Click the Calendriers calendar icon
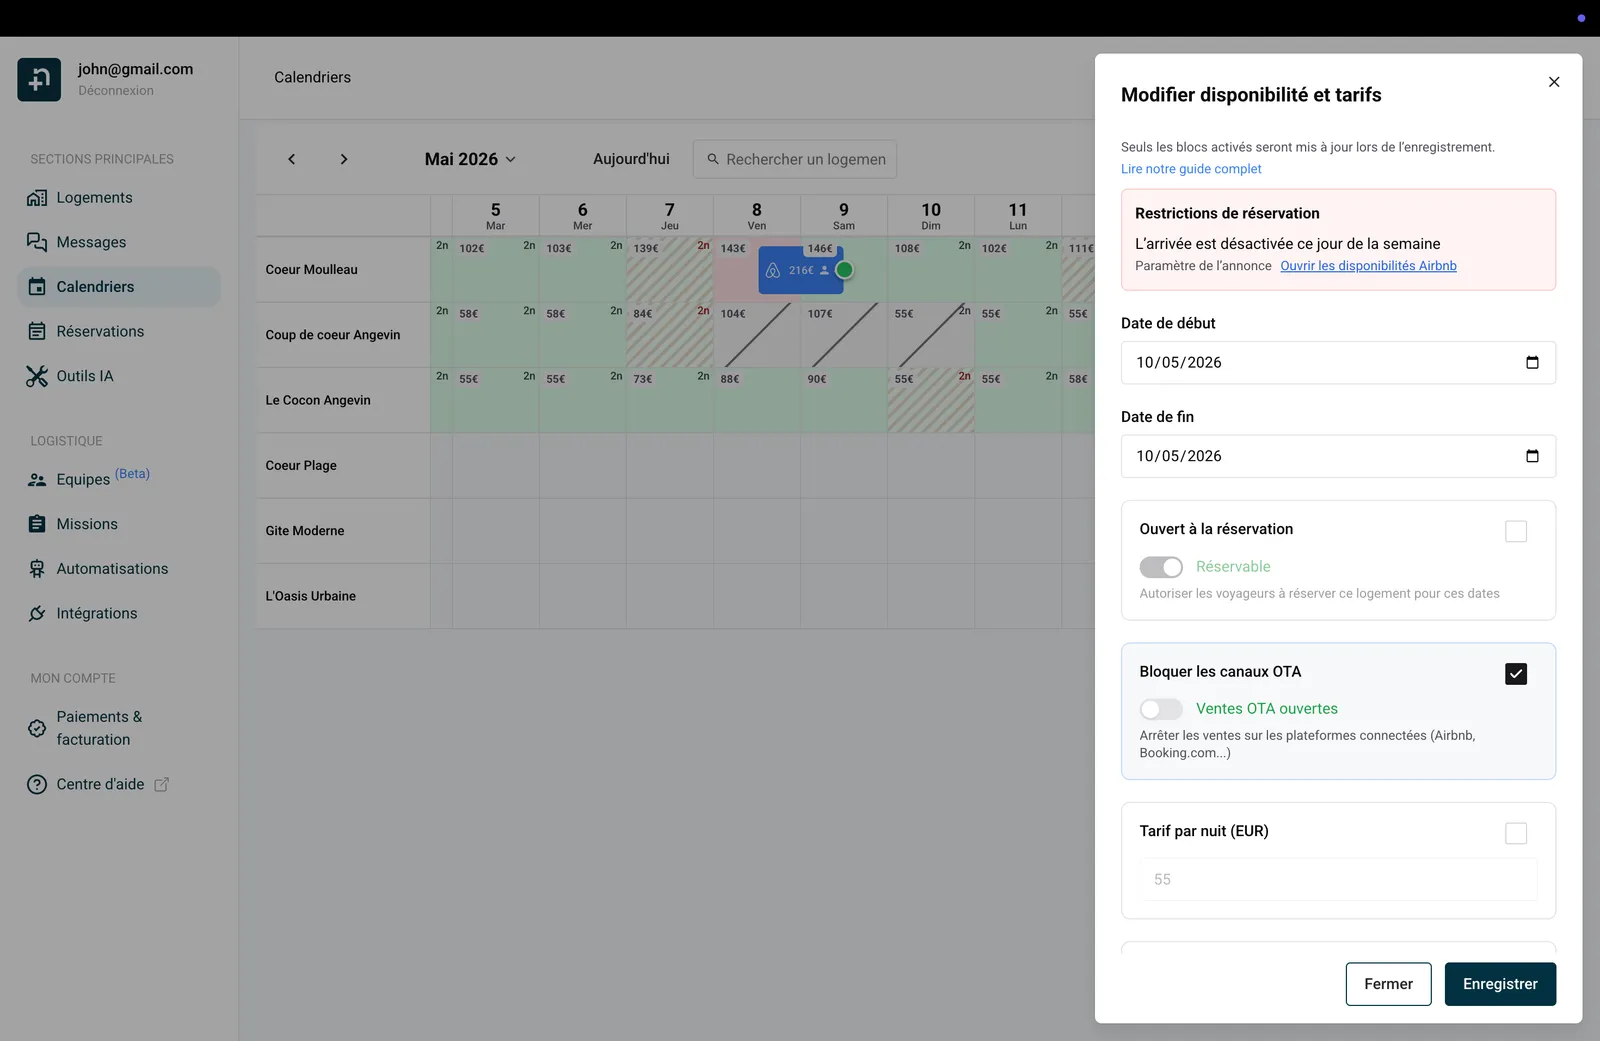The height and width of the screenshot is (1041, 1600). click(x=37, y=287)
